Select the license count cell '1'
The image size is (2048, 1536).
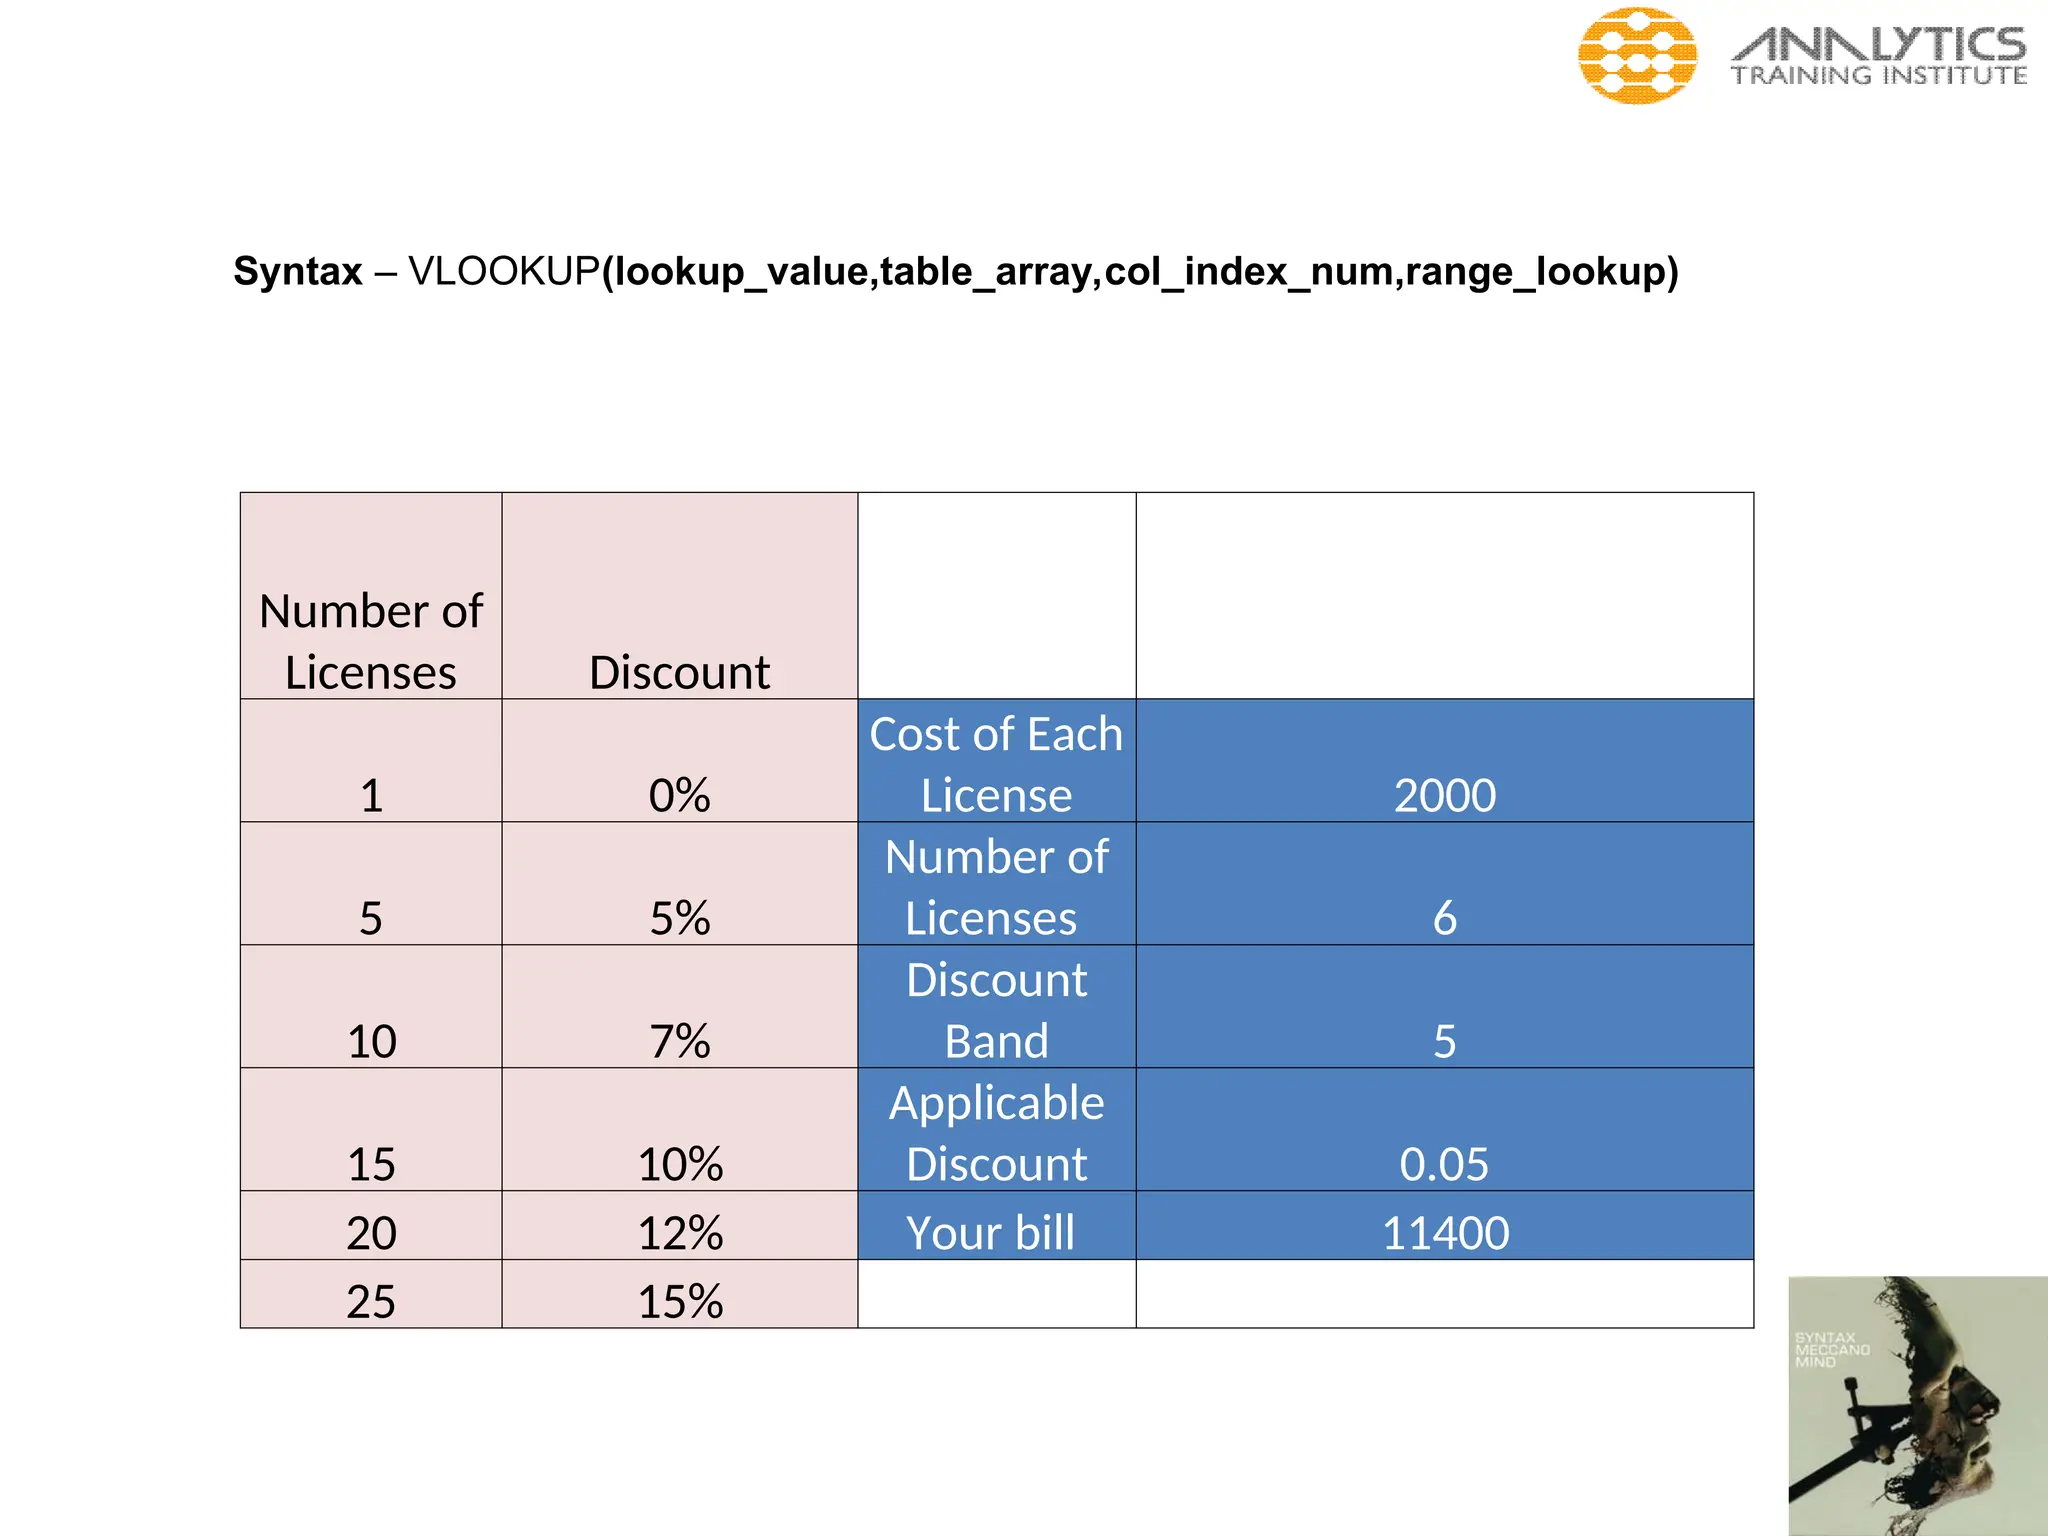[371, 761]
